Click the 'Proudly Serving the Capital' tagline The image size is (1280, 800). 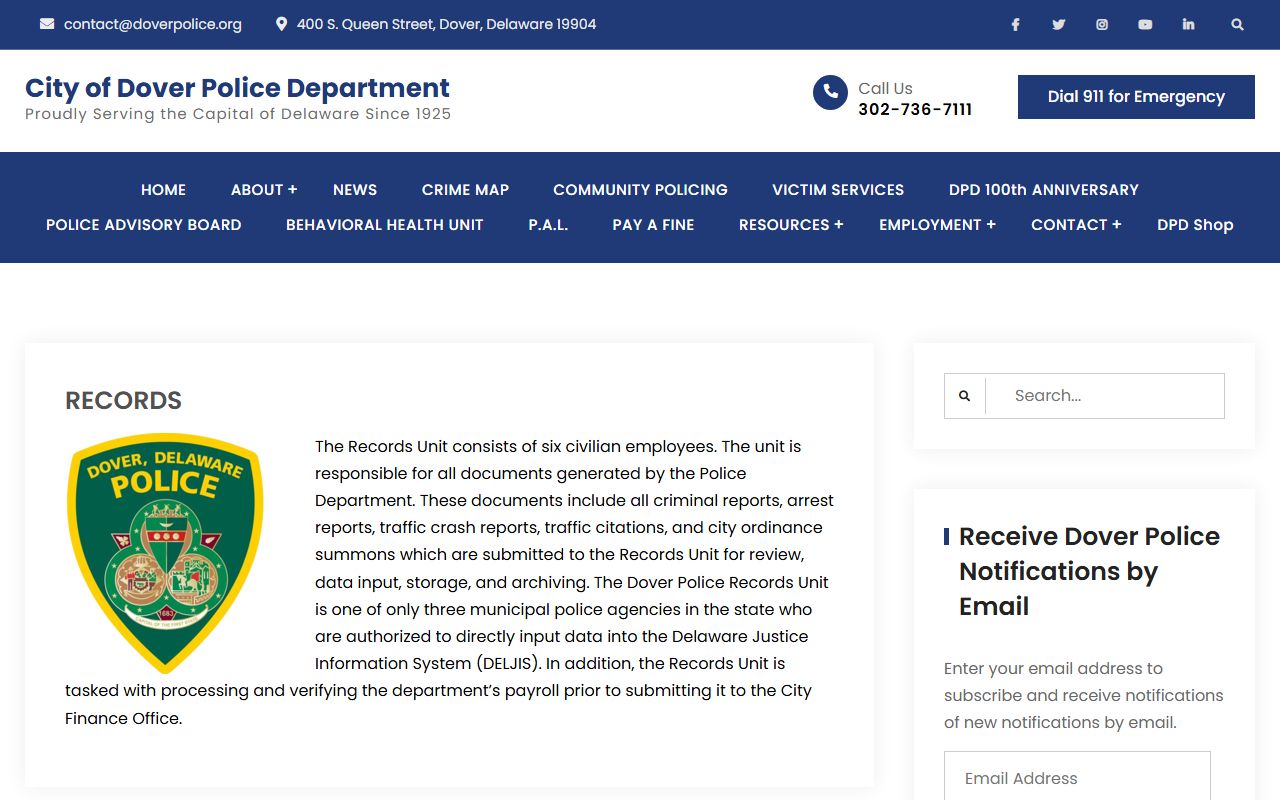pos(238,114)
